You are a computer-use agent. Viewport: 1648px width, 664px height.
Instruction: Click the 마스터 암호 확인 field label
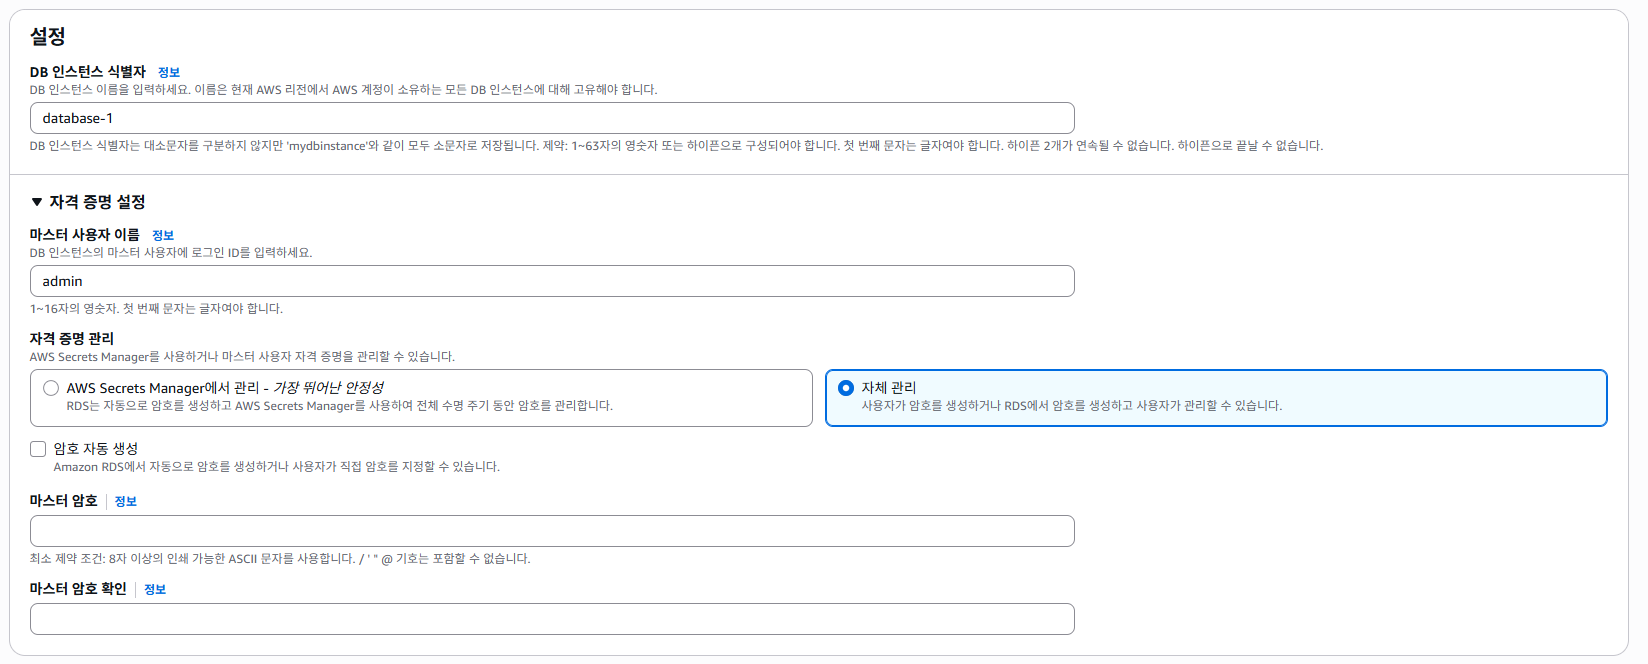click(x=78, y=589)
